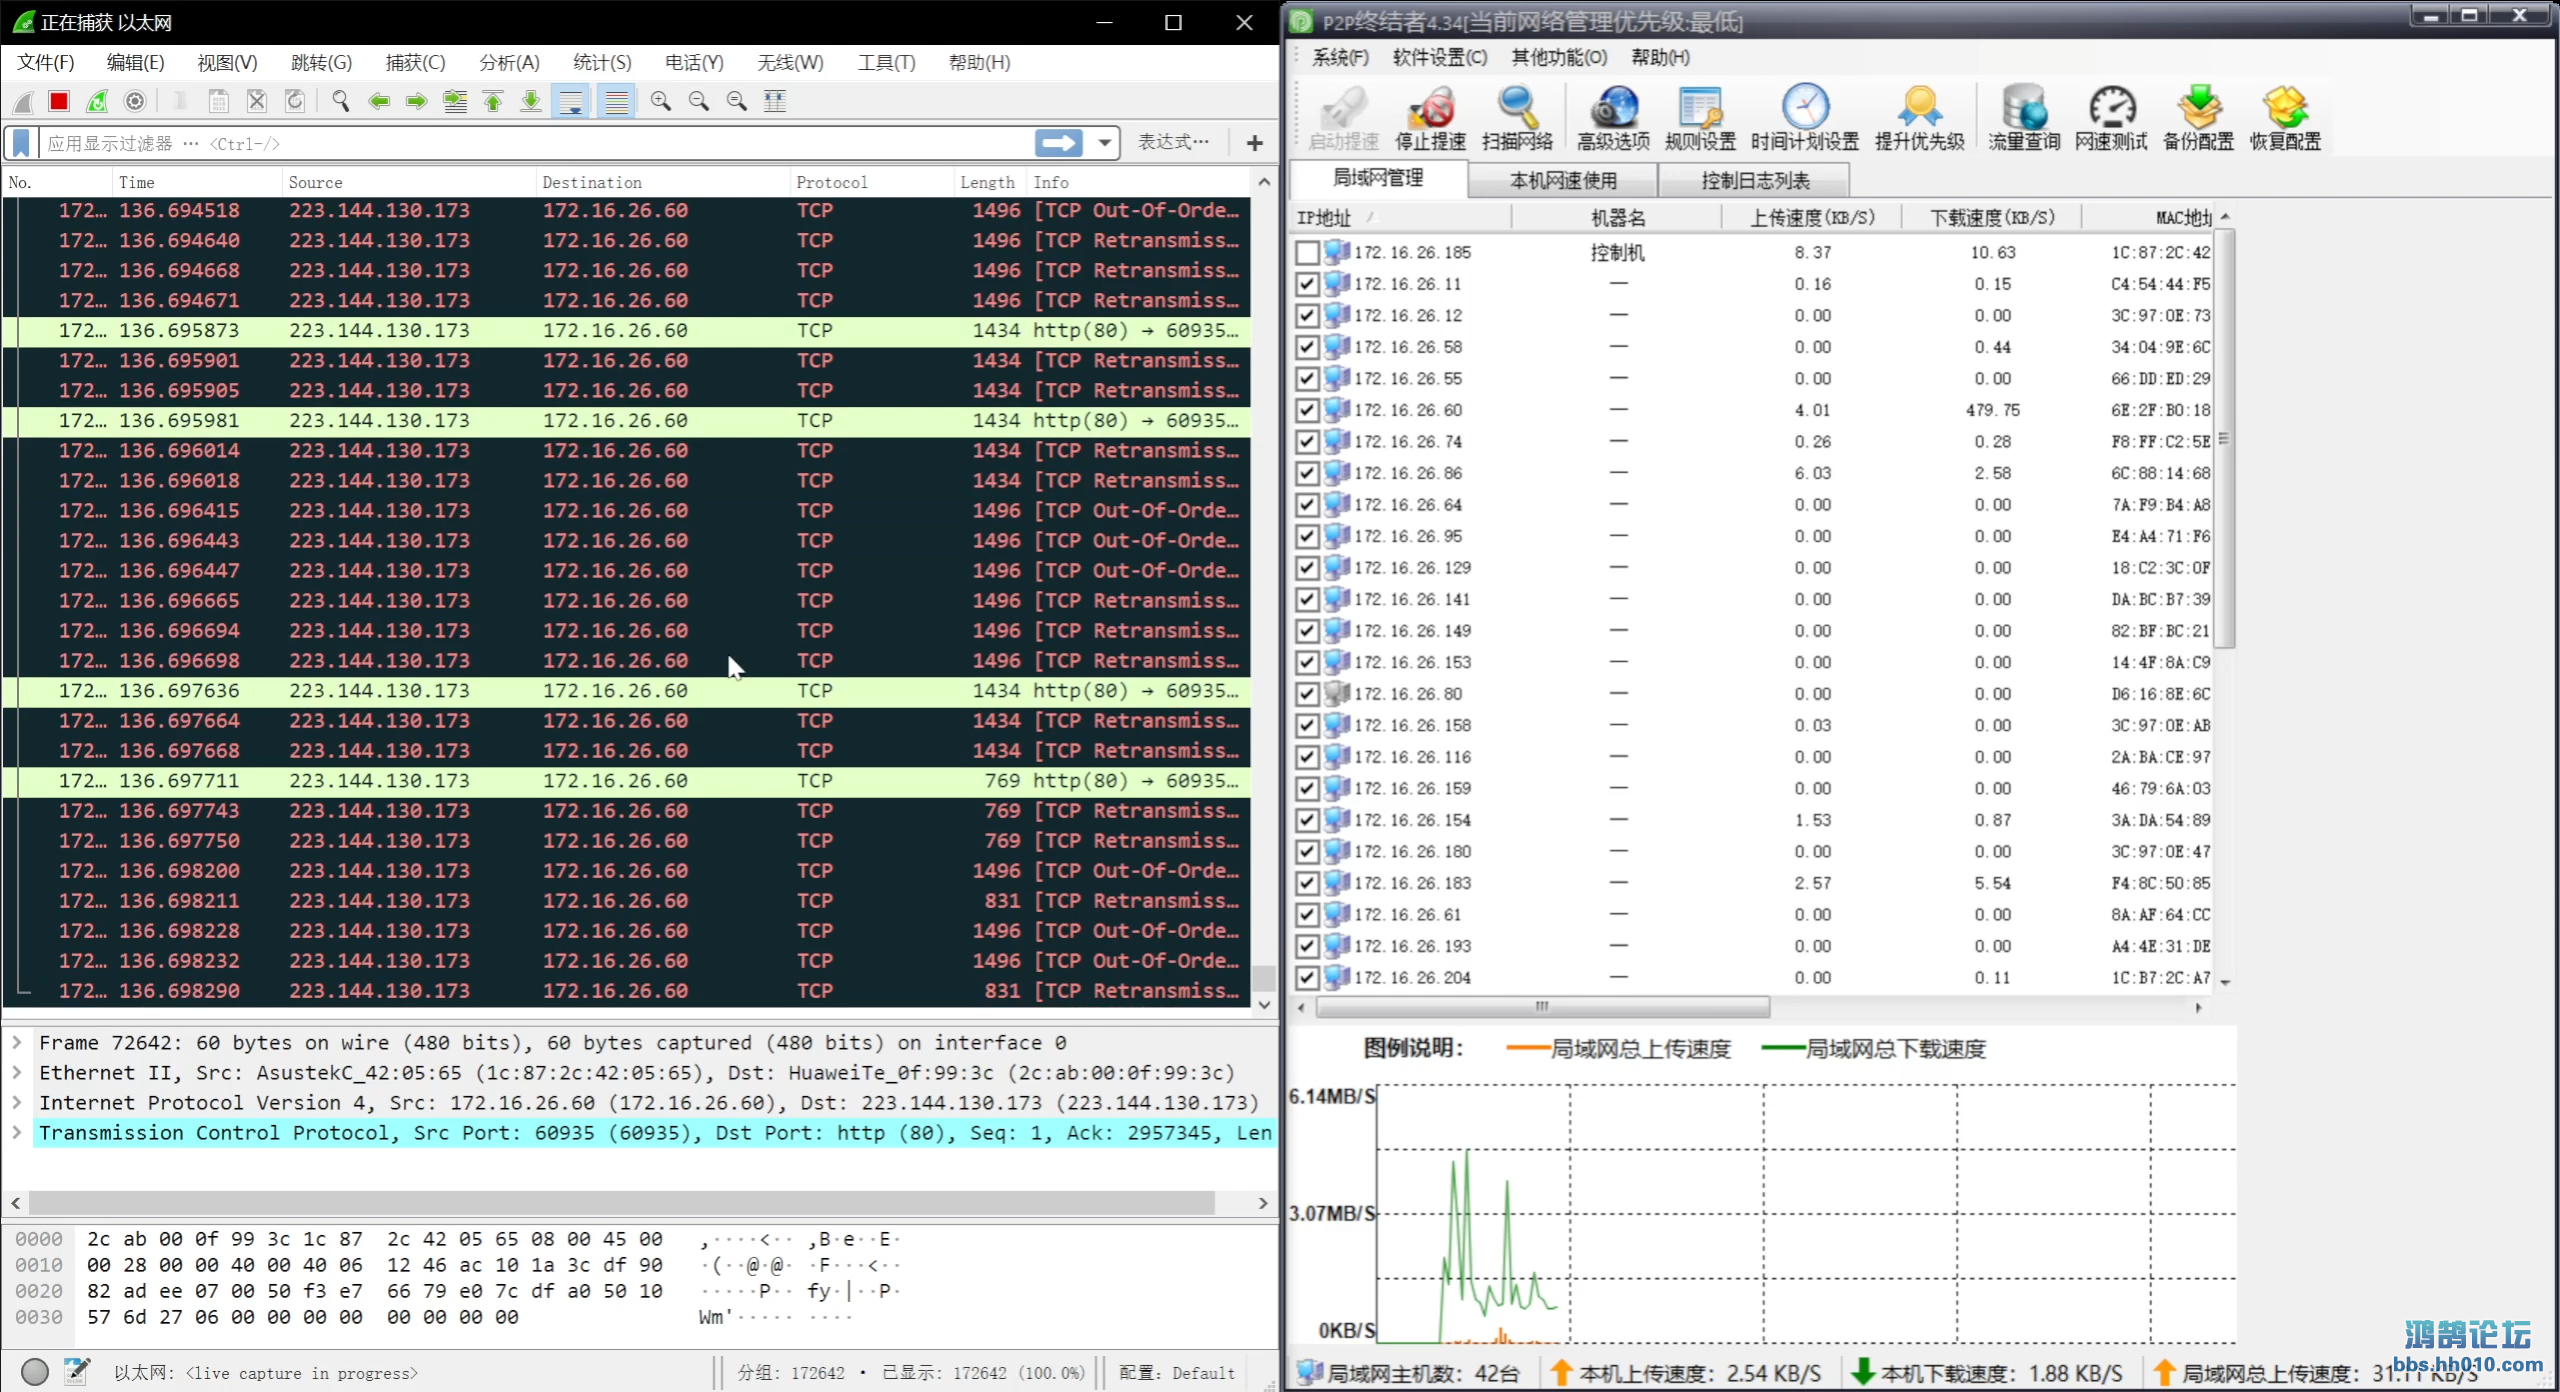Check the box for 172.16.26.185

1307,253
